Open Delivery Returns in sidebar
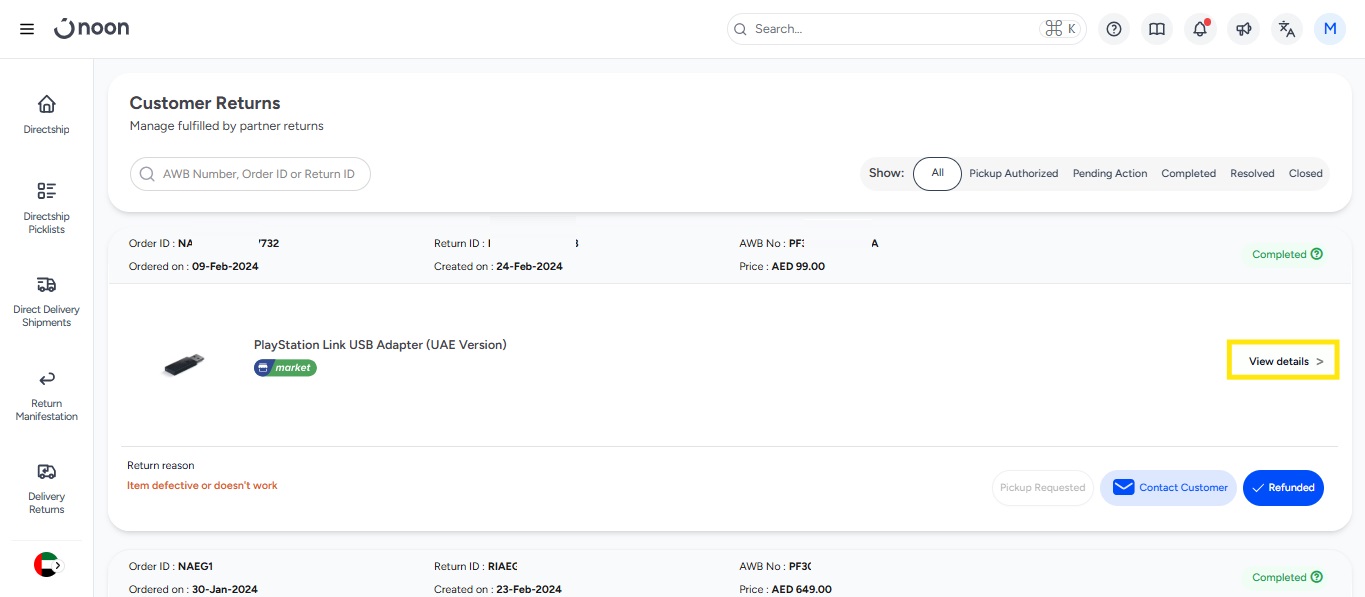This screenshot has width=1365, height=597. tap(46, 488)
